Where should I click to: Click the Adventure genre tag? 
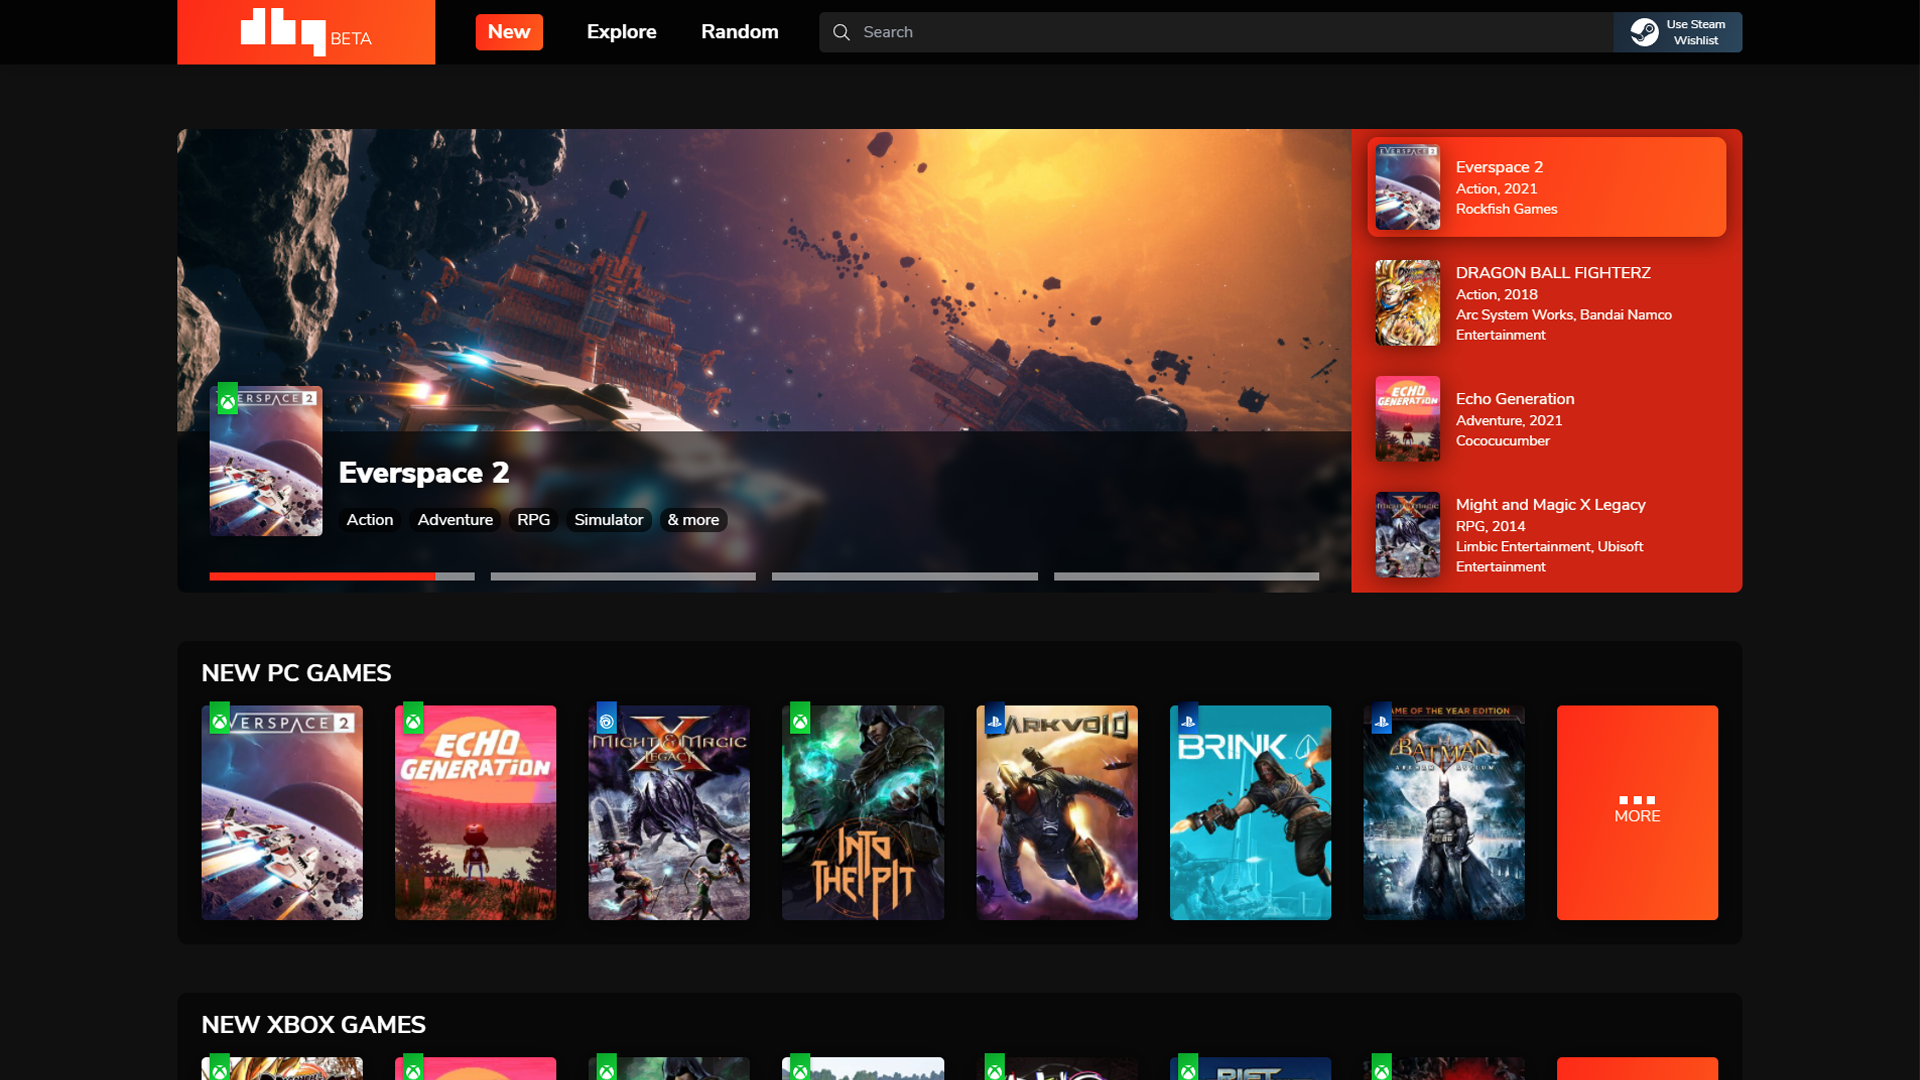coord(455,520)
